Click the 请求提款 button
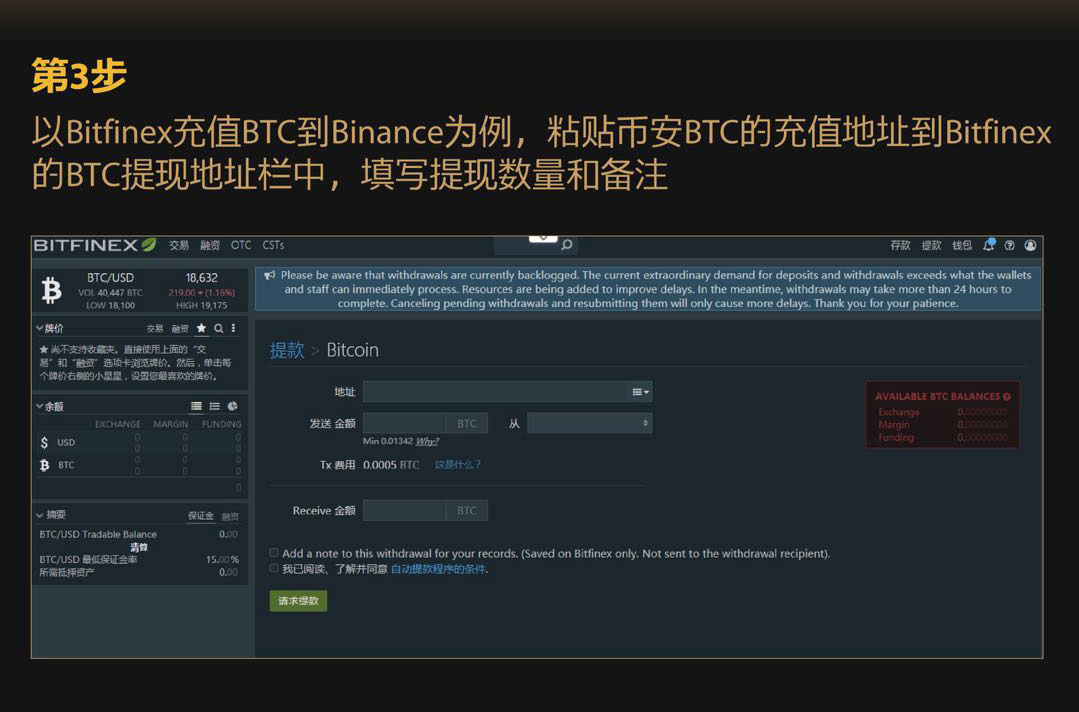This screenshot has width=1079, height=712. [298, 601]
